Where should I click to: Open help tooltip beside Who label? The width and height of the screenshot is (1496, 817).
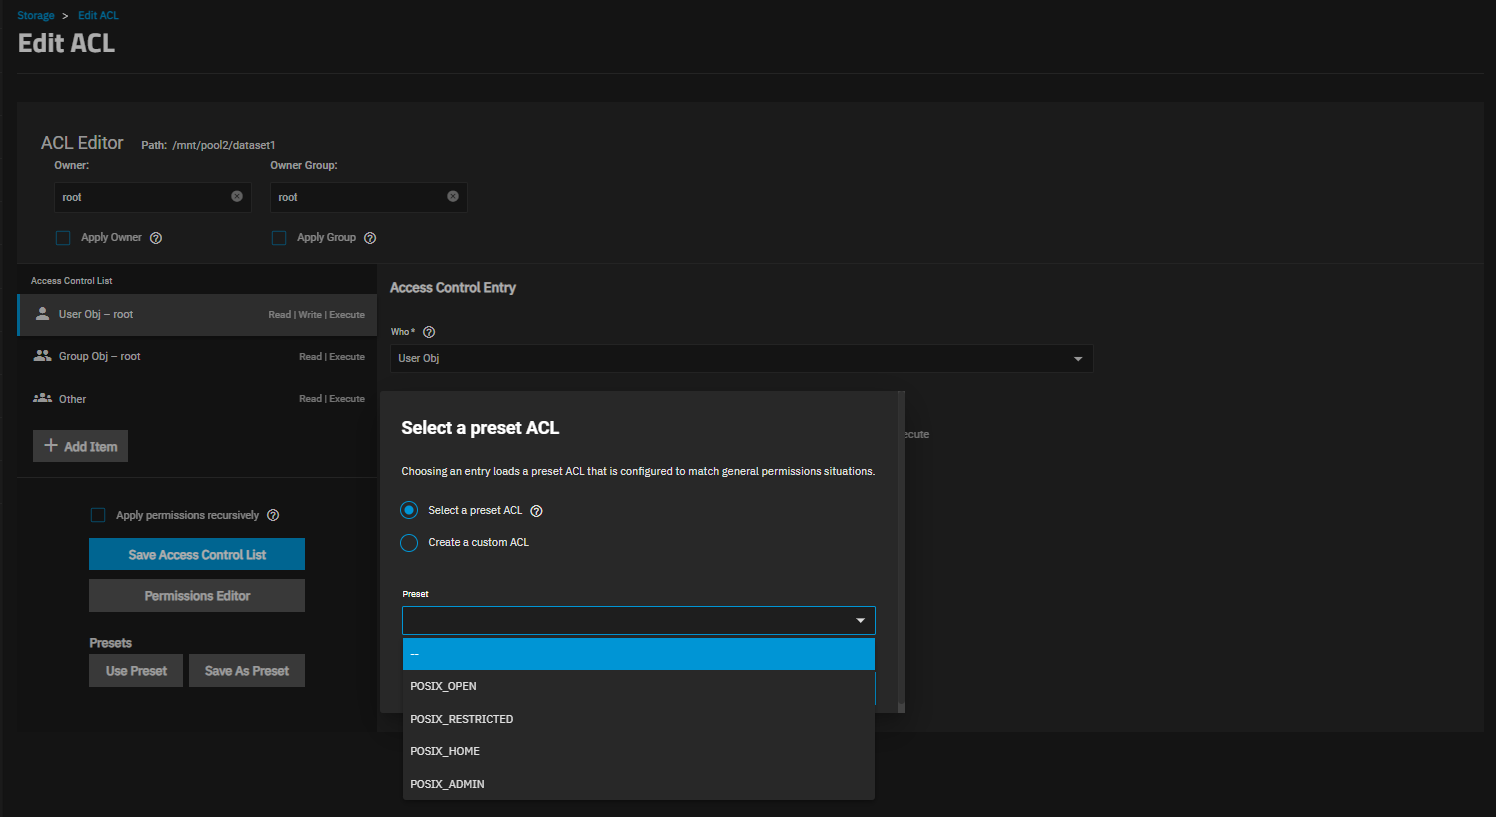[x=429, y=332]
